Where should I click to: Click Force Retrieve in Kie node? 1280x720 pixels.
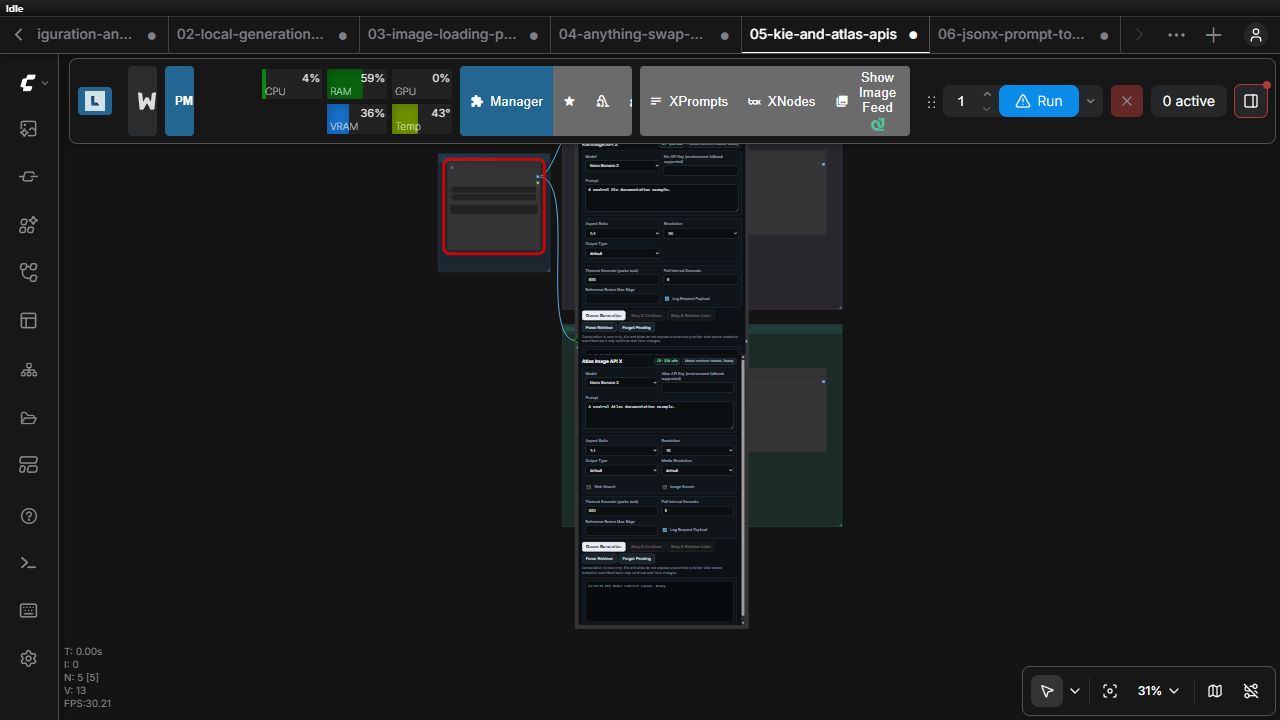click(599, 327)
